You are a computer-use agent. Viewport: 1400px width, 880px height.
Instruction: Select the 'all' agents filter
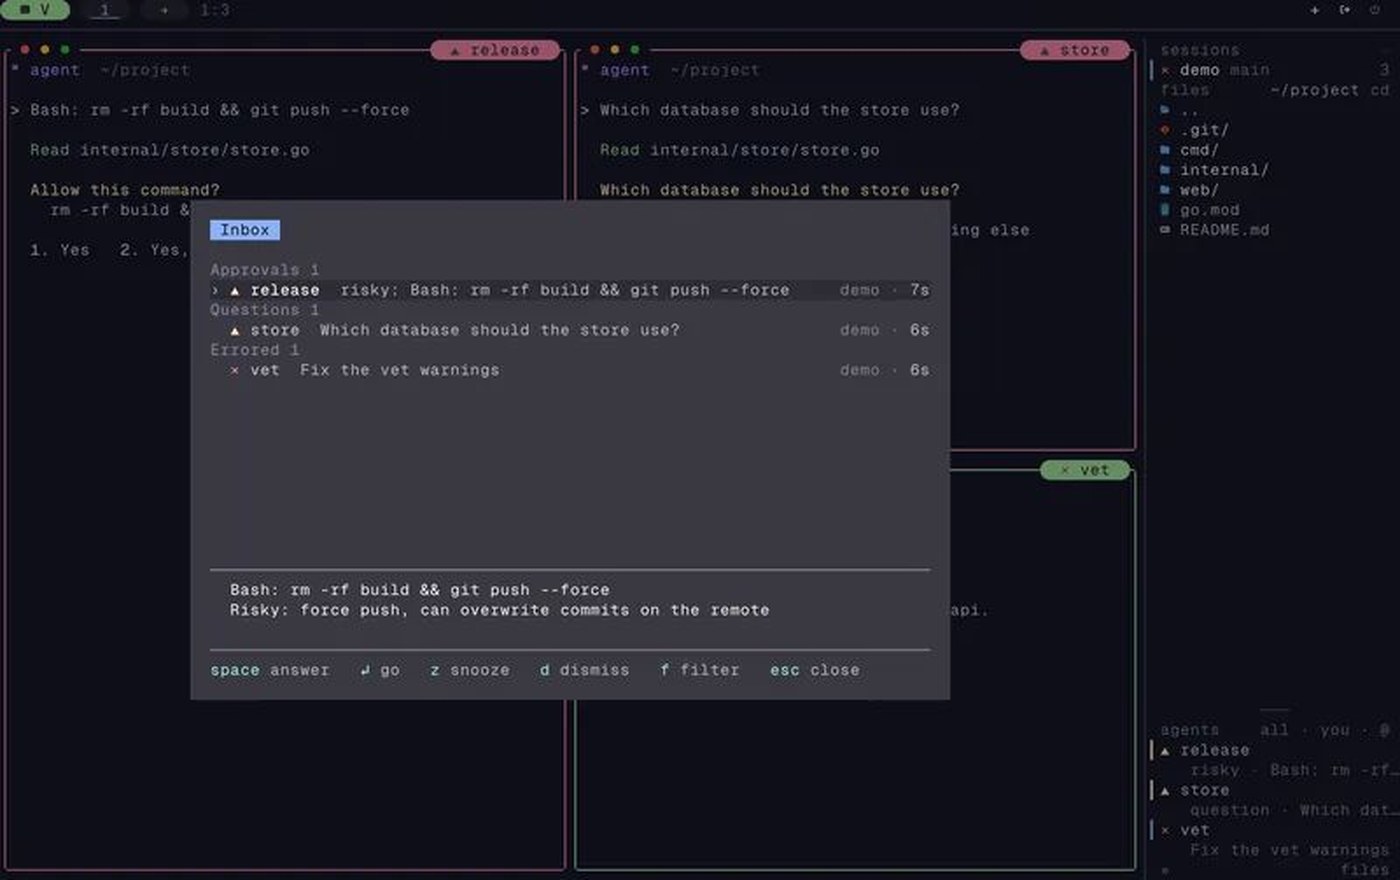coord(1274,730)
